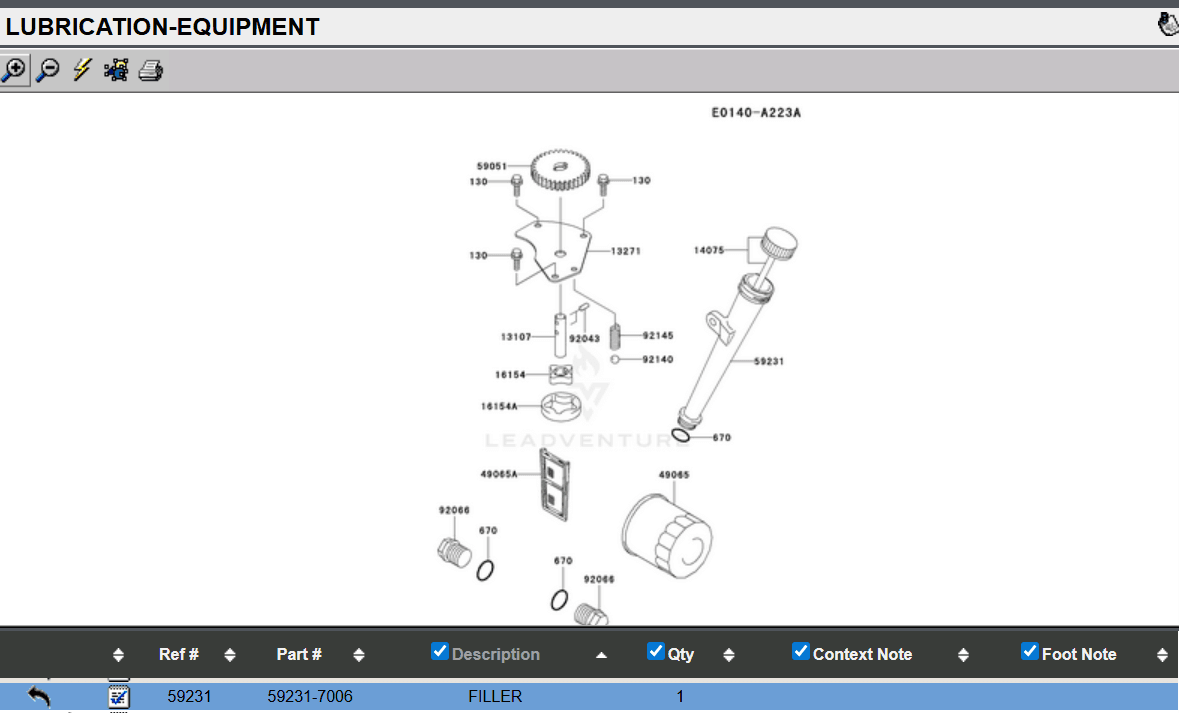This screenshot has width=1179, height=713.
Task: Uncheck the Description column checkbox
Action: click(x=440, y=652)
